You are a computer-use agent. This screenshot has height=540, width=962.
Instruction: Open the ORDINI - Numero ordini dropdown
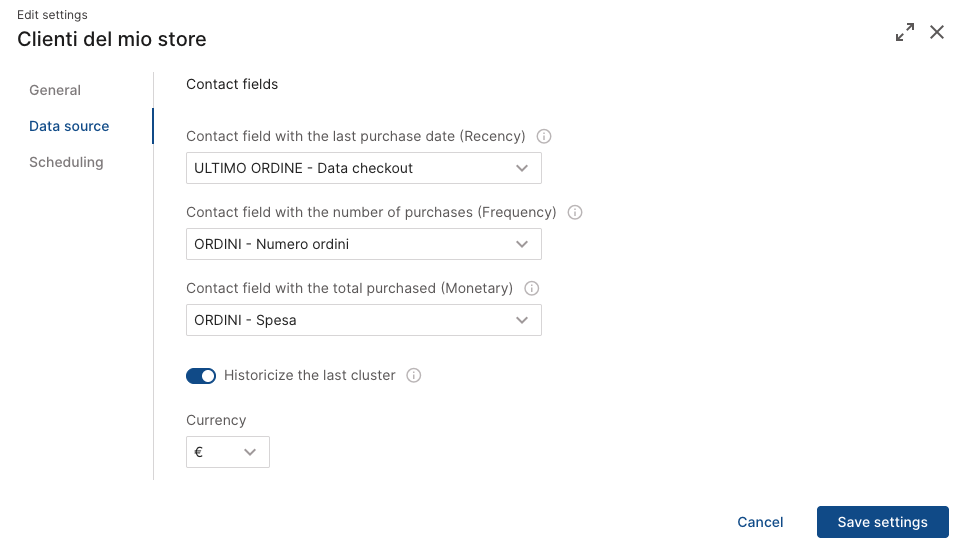point(363,244)
